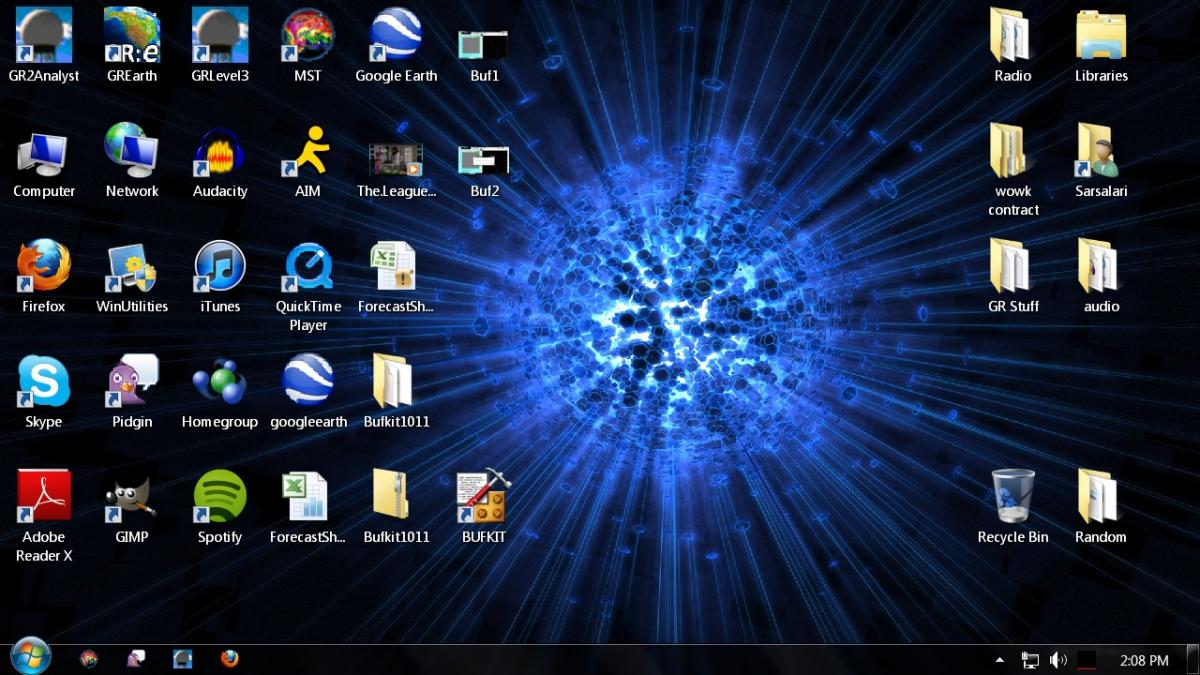Click the Firefox icon in the taskbar
The image size is (1200, 675).
(230, 659)
